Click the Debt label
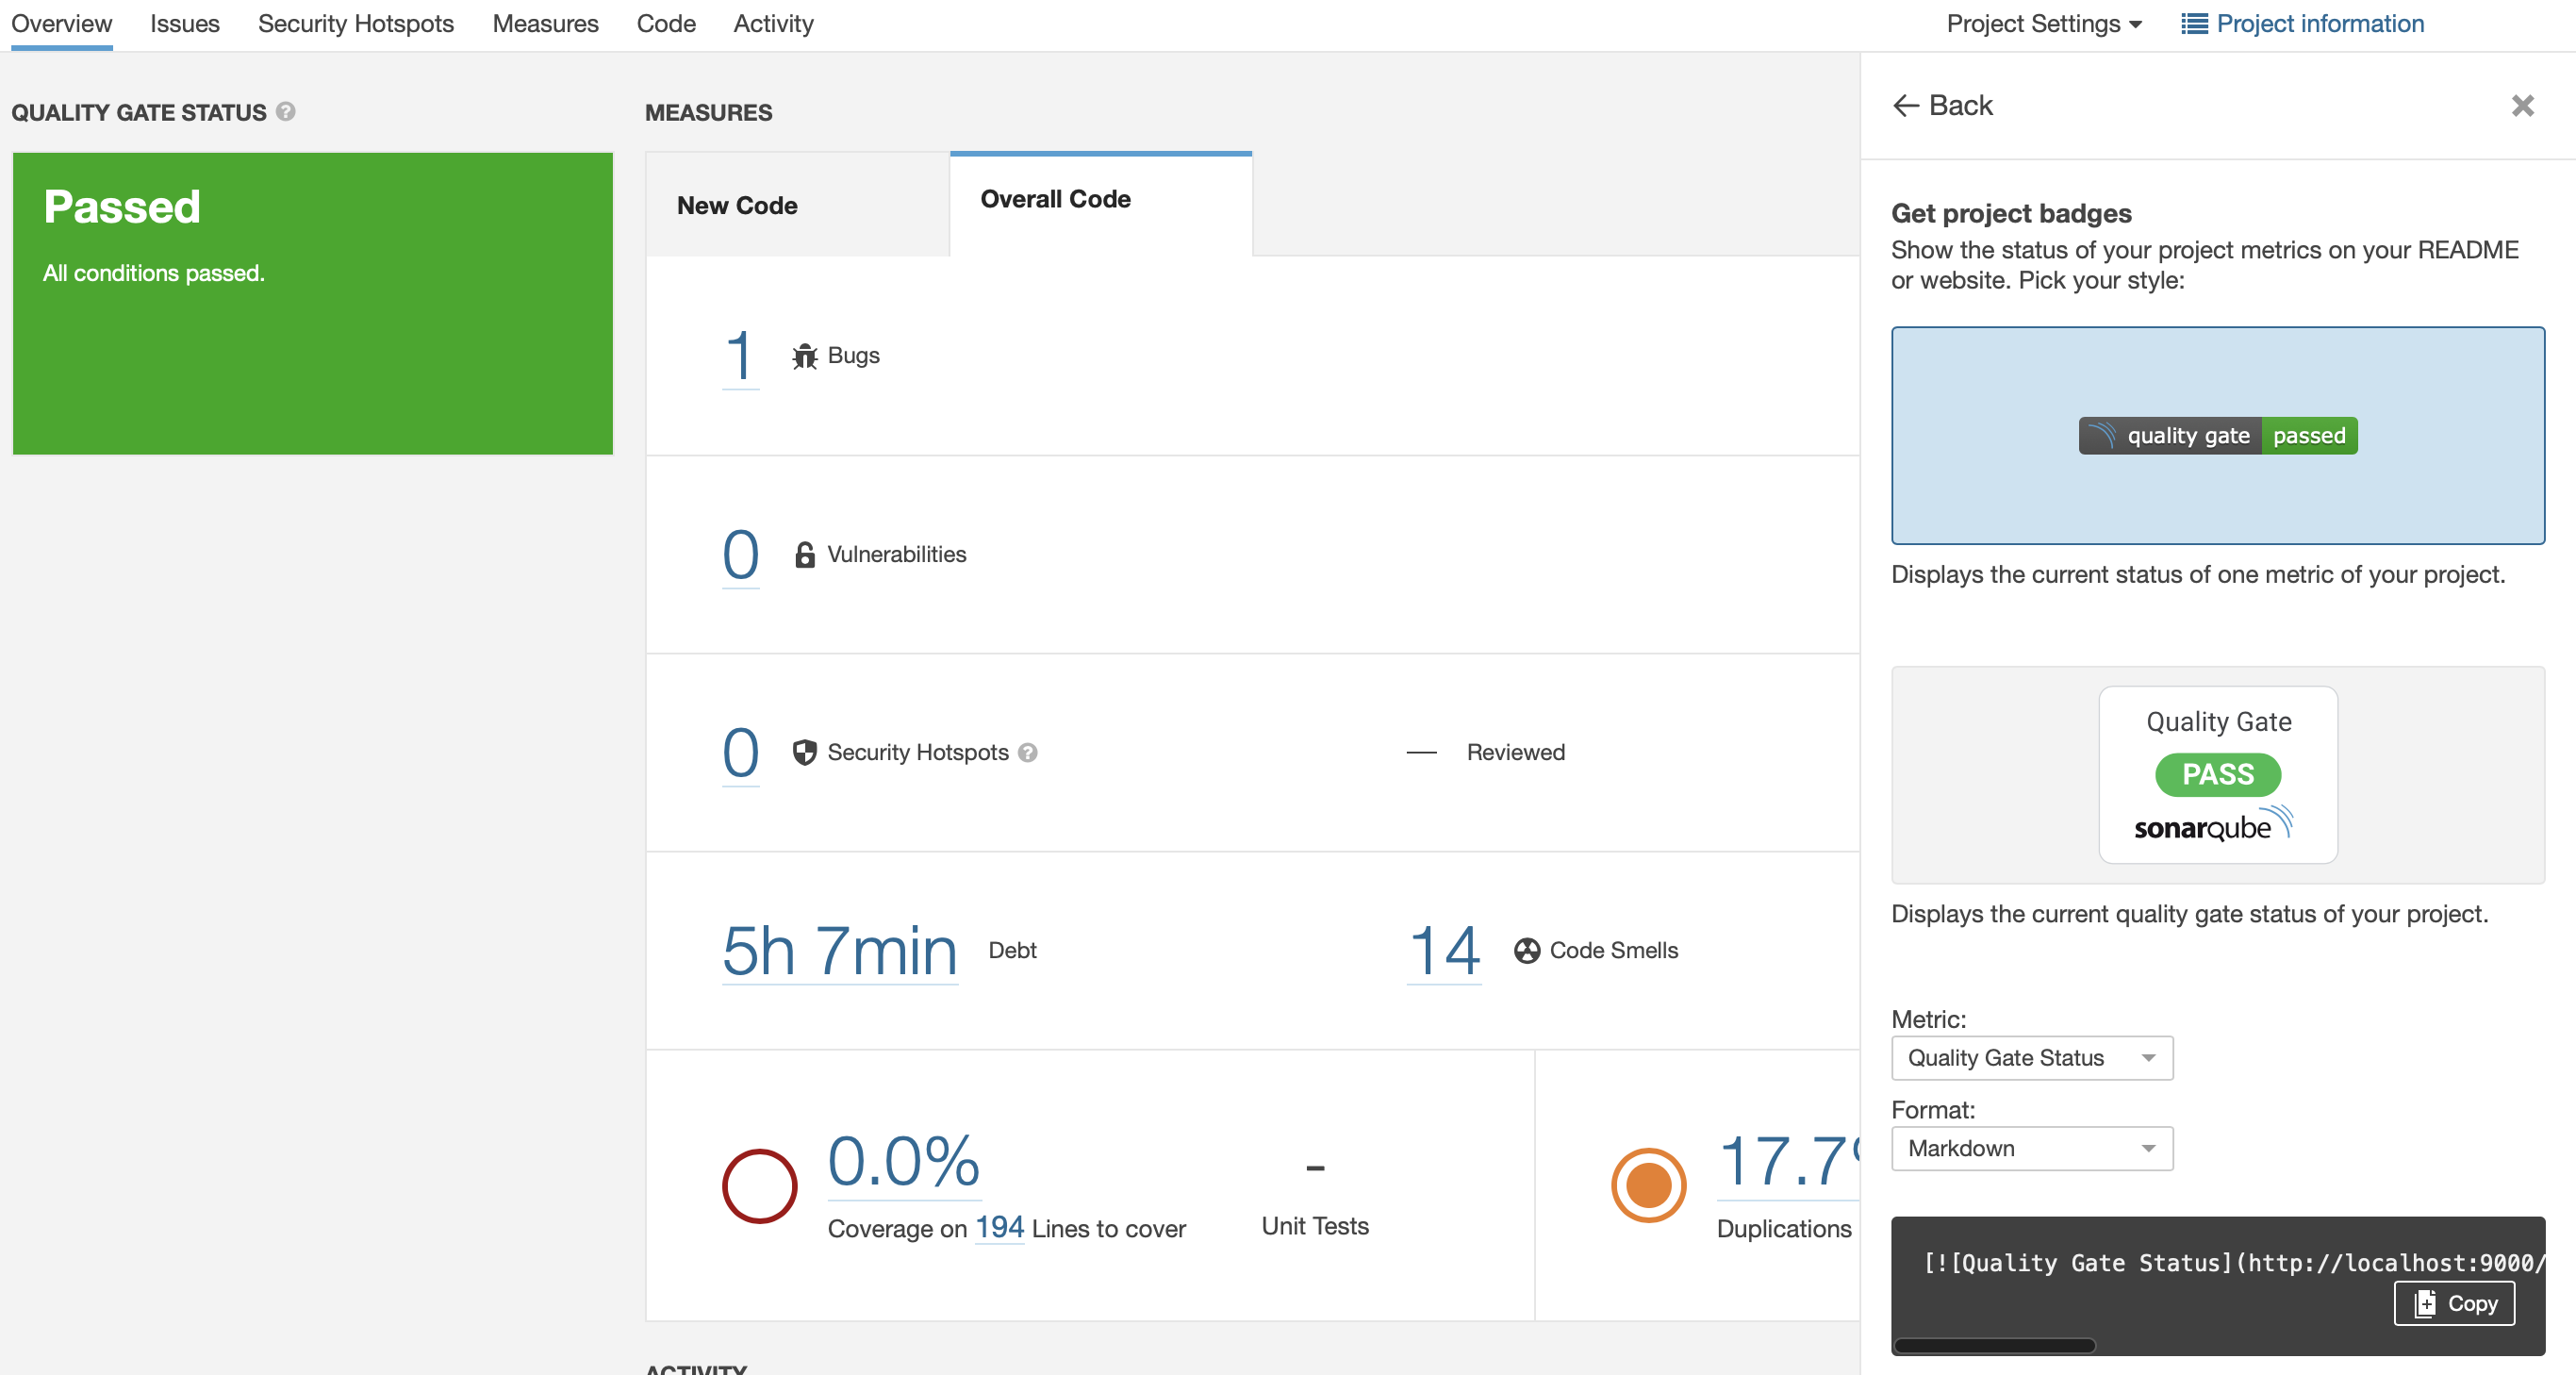This screenshot has width=2576, height=1375. (1012, 950)
